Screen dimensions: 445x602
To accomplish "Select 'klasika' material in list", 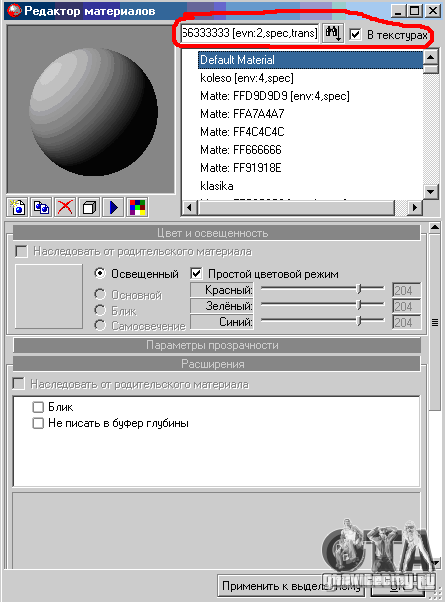I will pyautogui.click(x=217, y=186).
